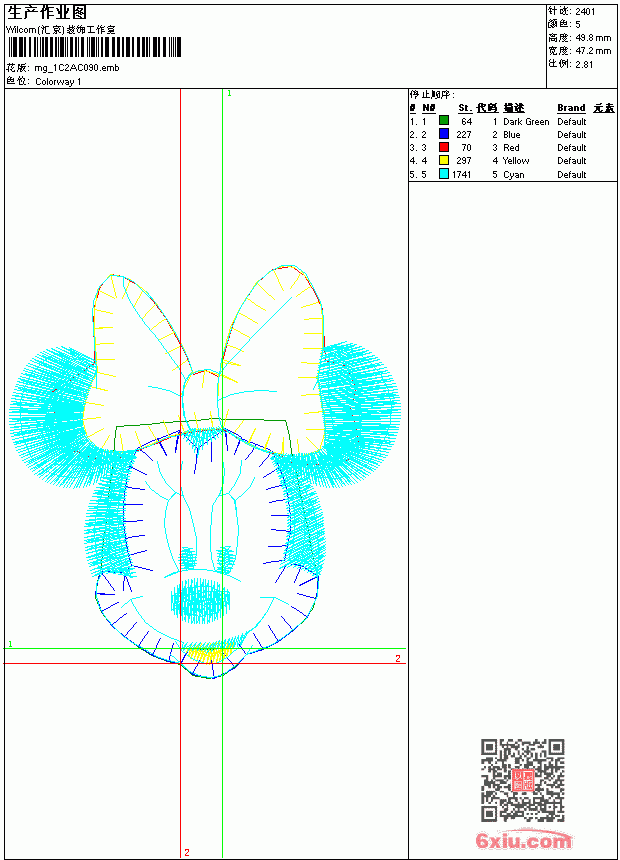Click the Brand column header
Screen dimensions: 620x860
click(571, 108)
